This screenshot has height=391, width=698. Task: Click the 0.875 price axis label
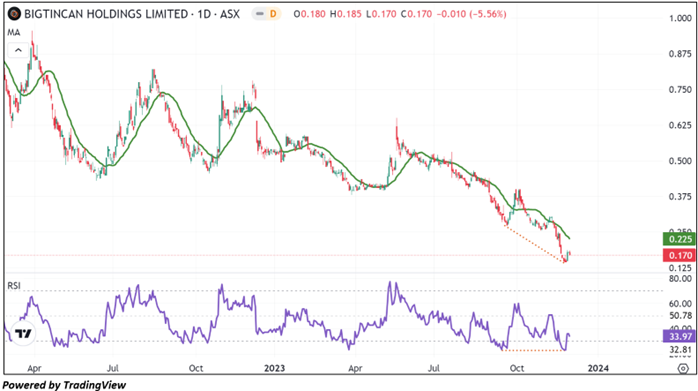pyautogui.click(x=680, y=54)
